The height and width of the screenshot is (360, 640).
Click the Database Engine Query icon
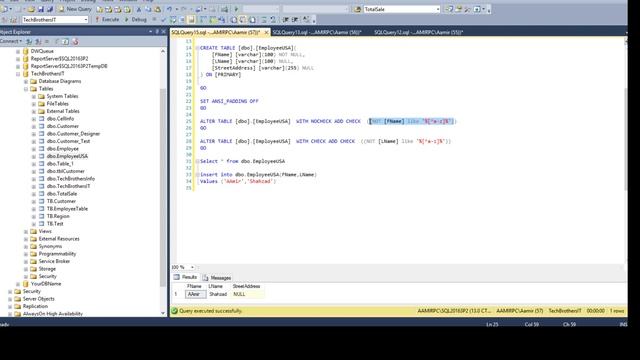[100, 9]
